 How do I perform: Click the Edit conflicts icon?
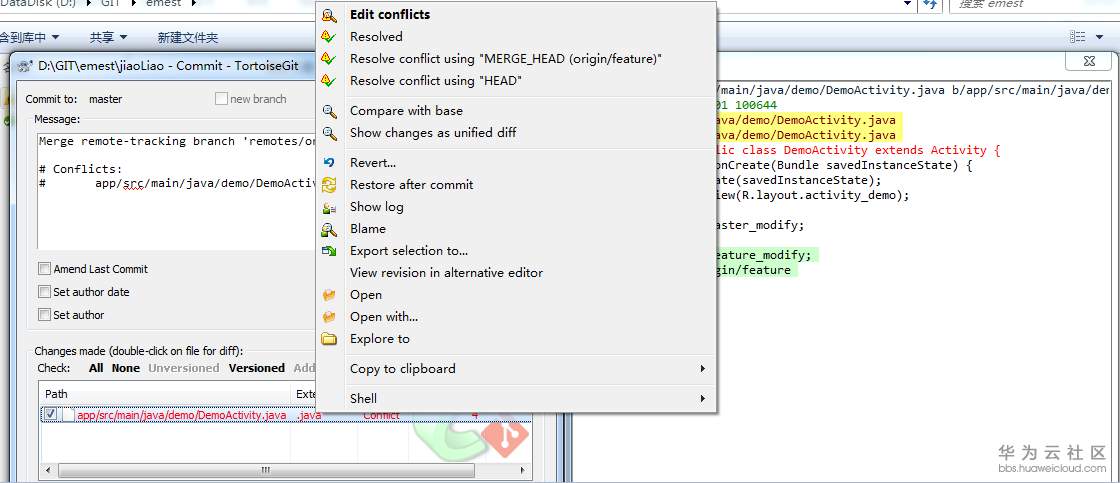coord(329,15)
